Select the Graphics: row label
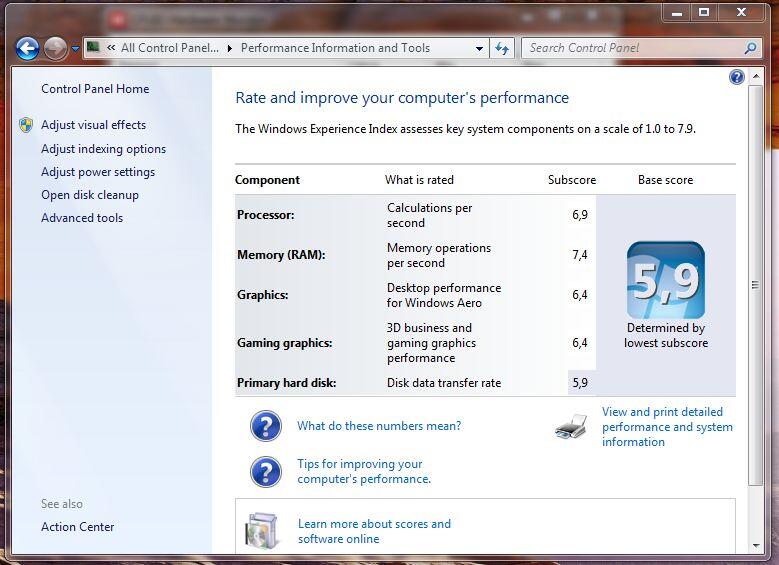The height and width of the screenshot is (565, 779). [x=262, y=295]
